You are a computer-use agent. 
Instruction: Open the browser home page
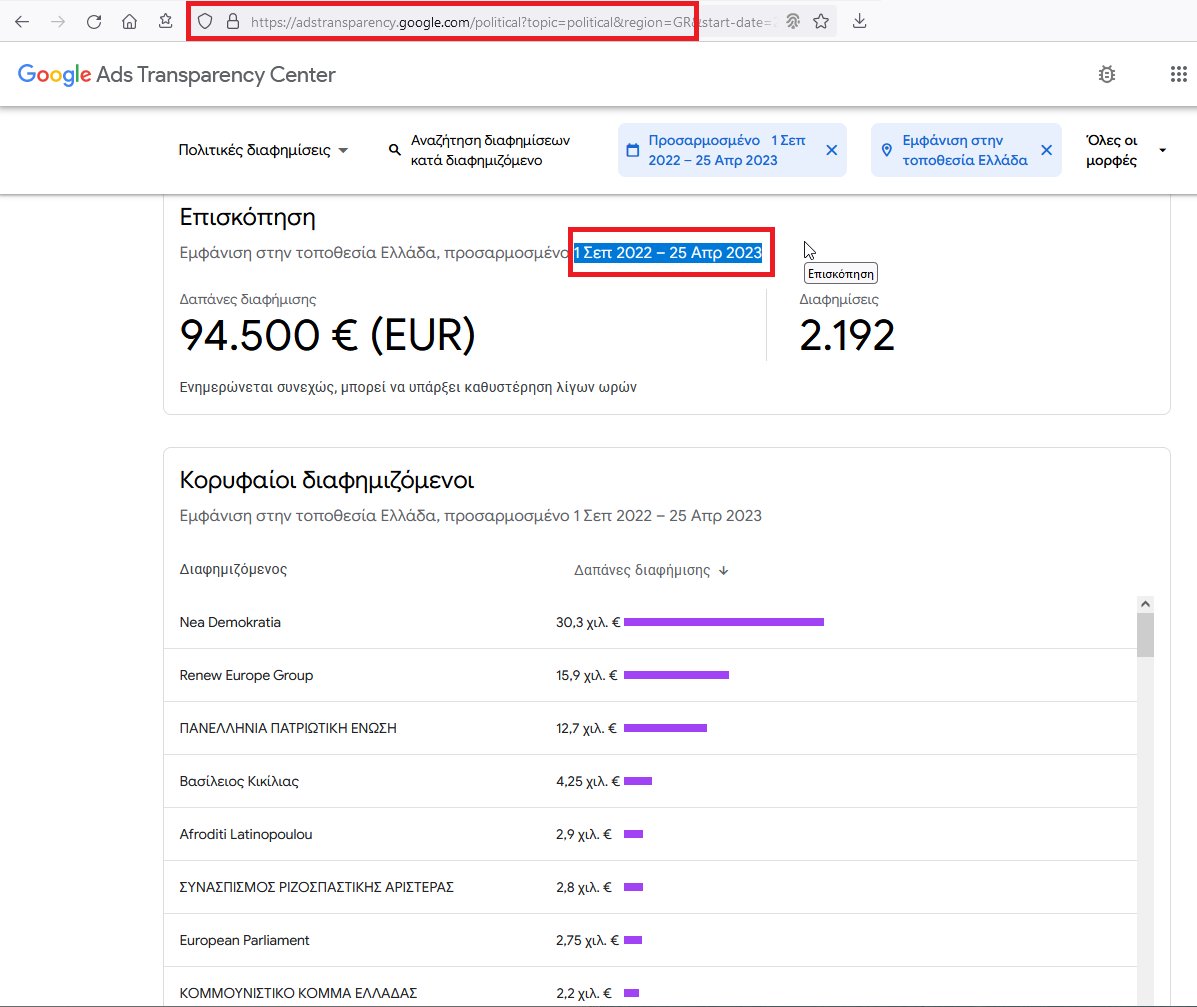coord(130,21)
